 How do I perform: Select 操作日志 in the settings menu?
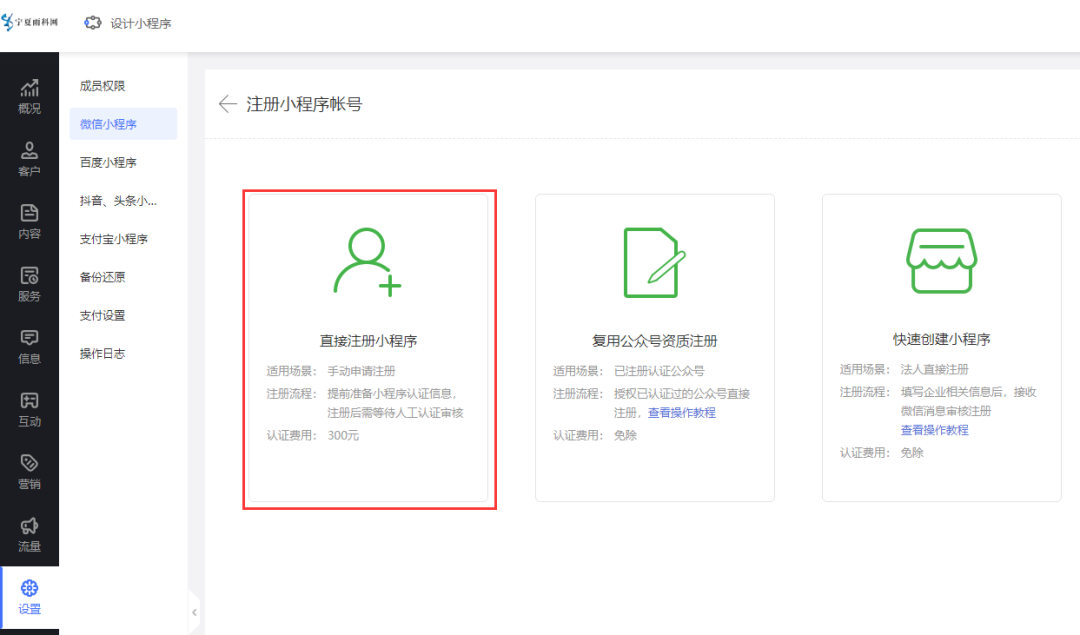click(102, 353)
